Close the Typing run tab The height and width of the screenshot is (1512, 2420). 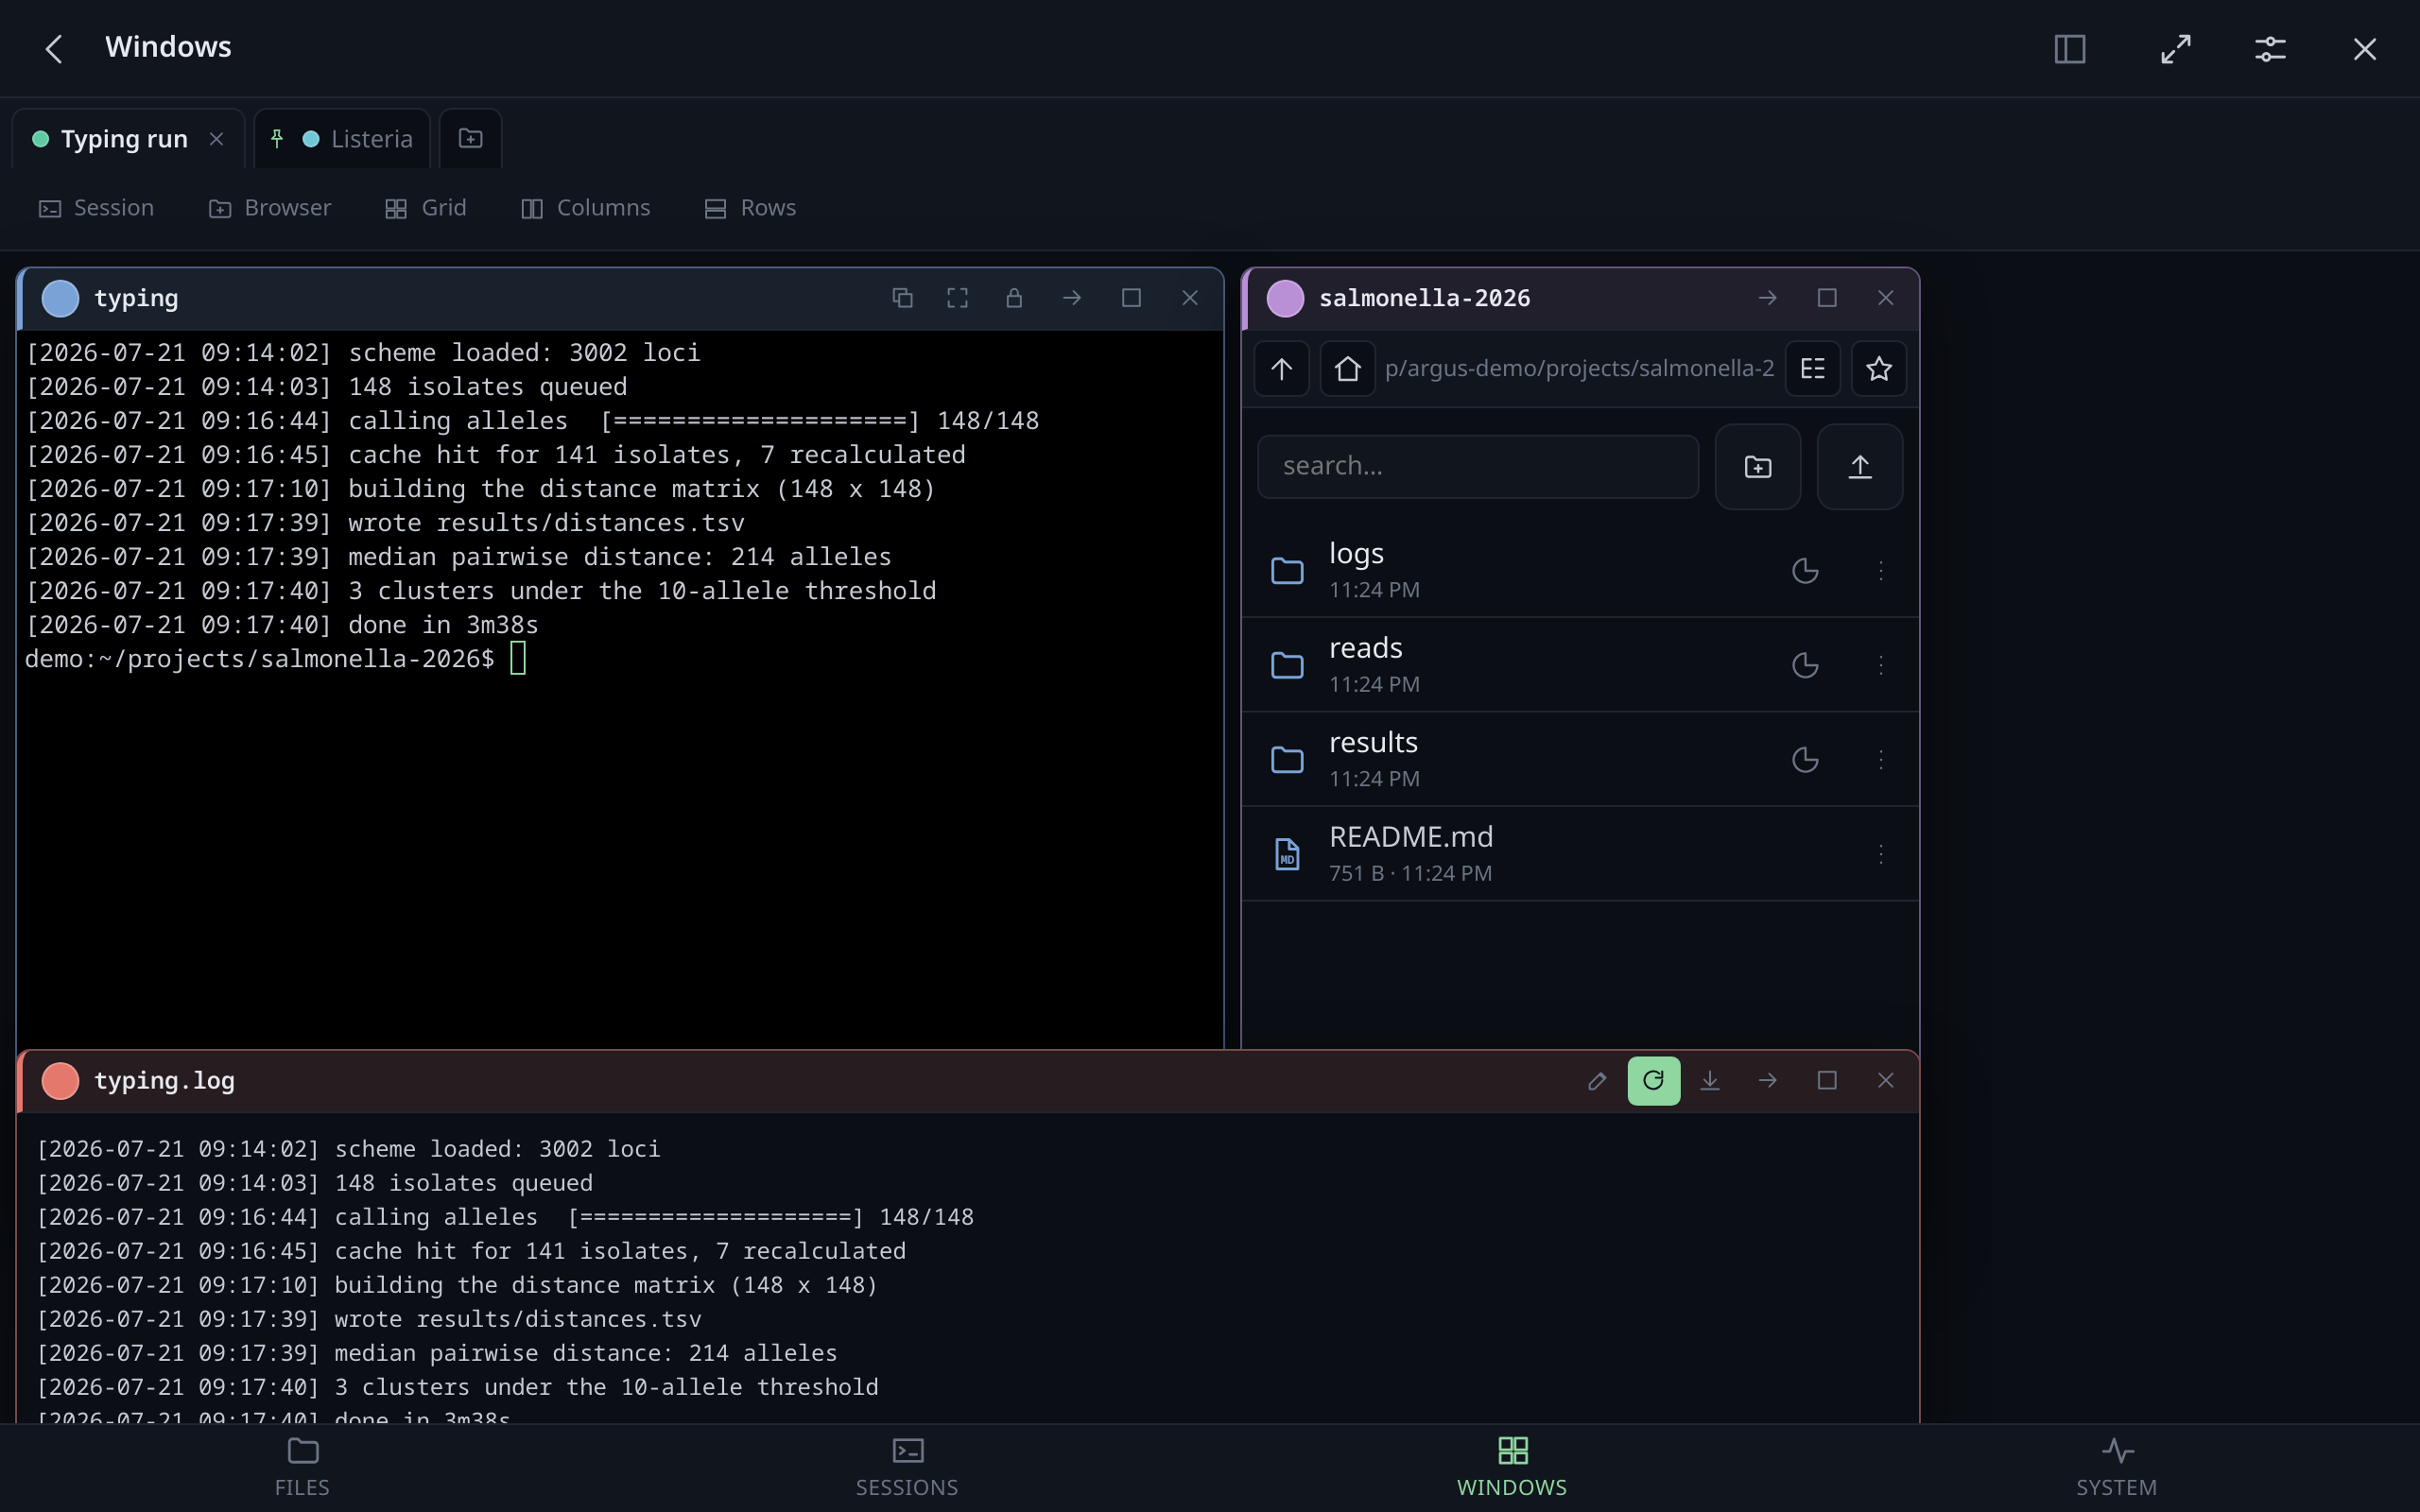216,139
